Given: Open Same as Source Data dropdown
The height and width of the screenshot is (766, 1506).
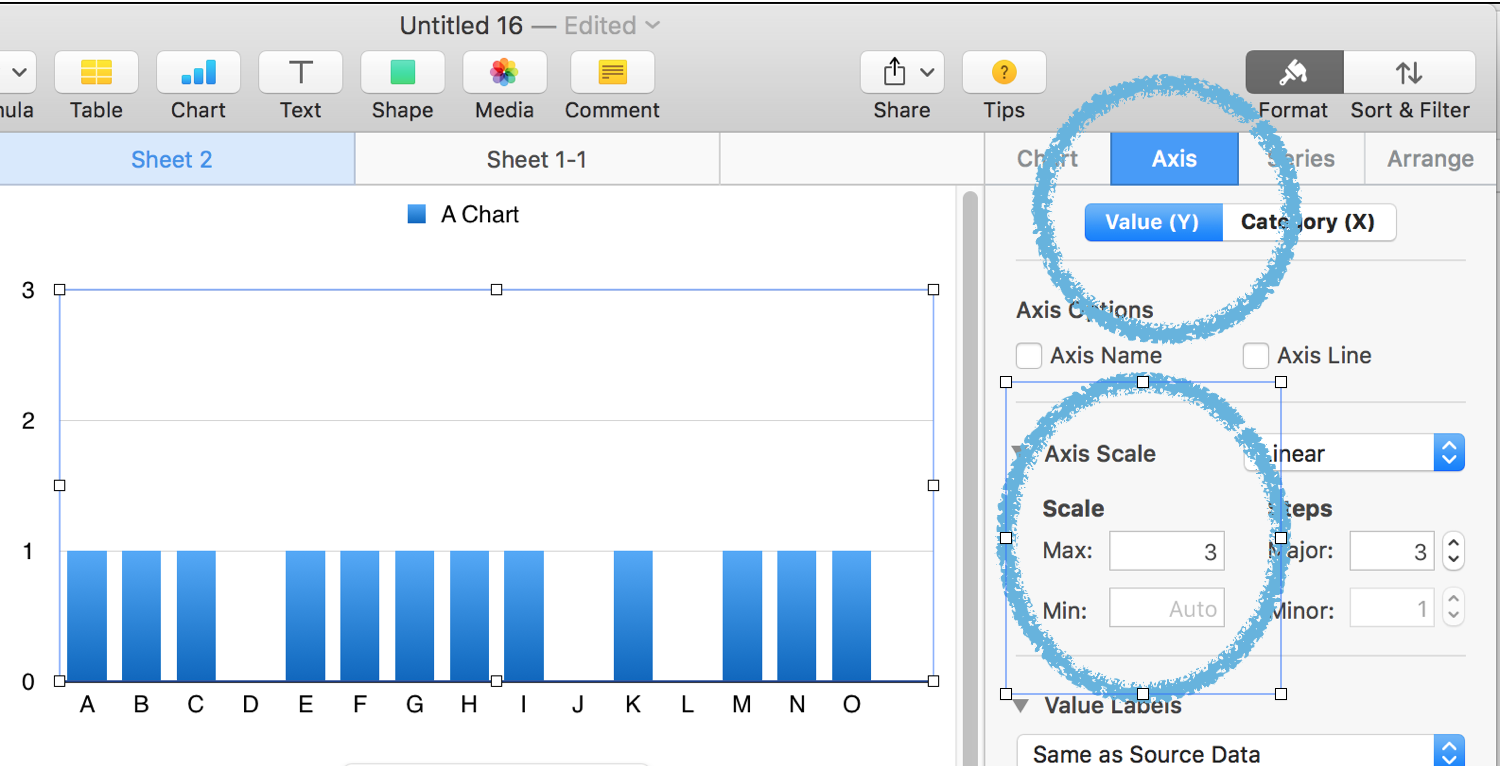Looking at the screenshot, I should [x=1240, y=753].
